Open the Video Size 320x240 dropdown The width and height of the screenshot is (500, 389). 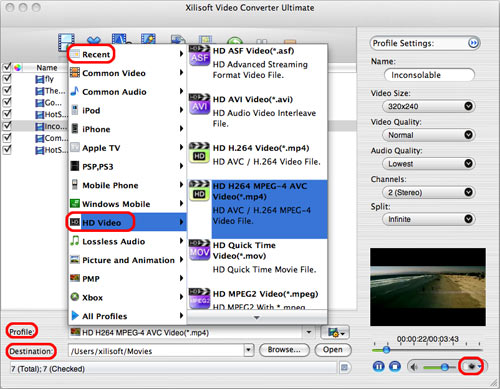429,106
